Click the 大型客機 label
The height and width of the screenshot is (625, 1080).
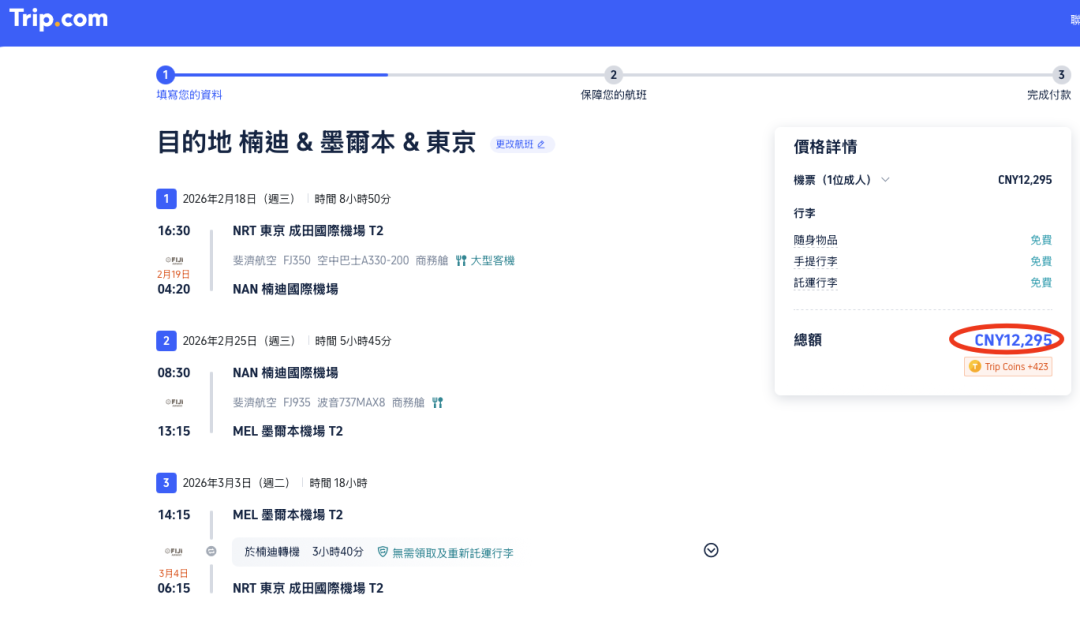[x=492, y=260]
